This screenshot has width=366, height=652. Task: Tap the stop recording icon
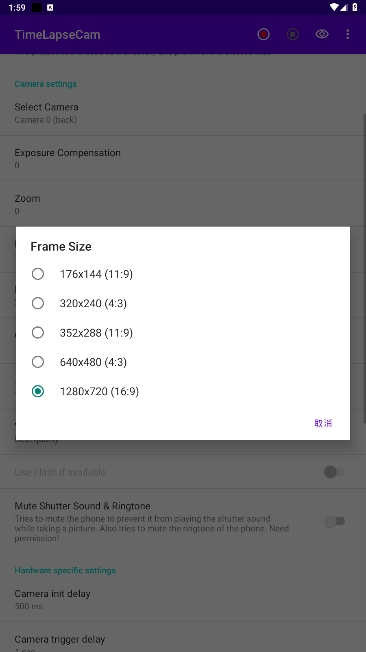[x=293, y=34]
